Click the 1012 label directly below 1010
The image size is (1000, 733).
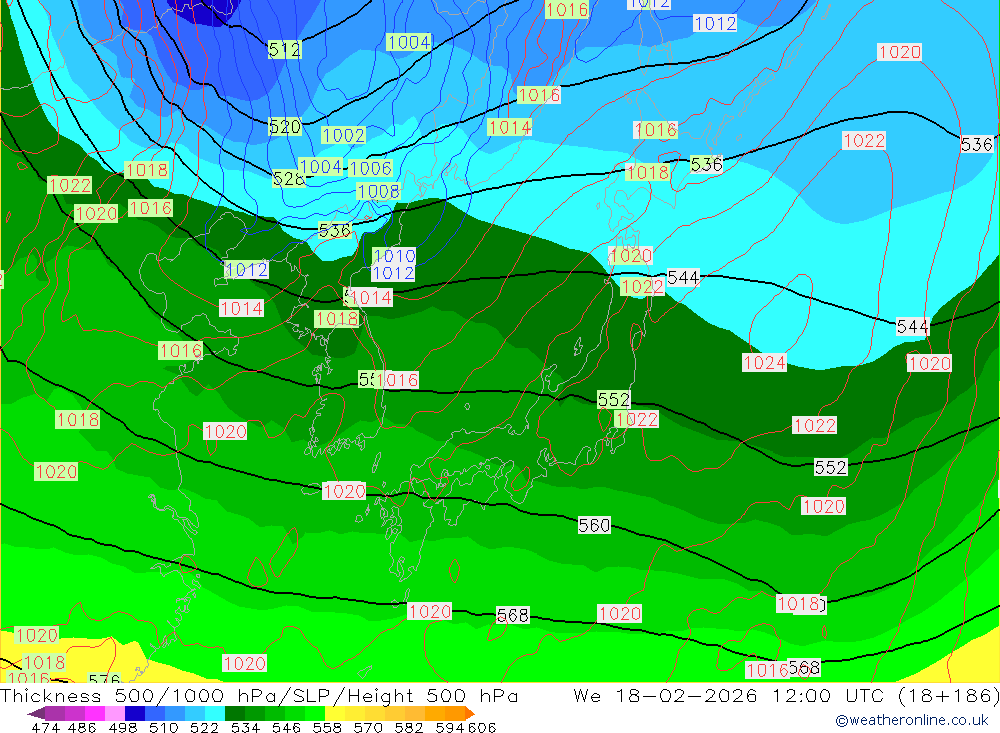pos(393,273)
